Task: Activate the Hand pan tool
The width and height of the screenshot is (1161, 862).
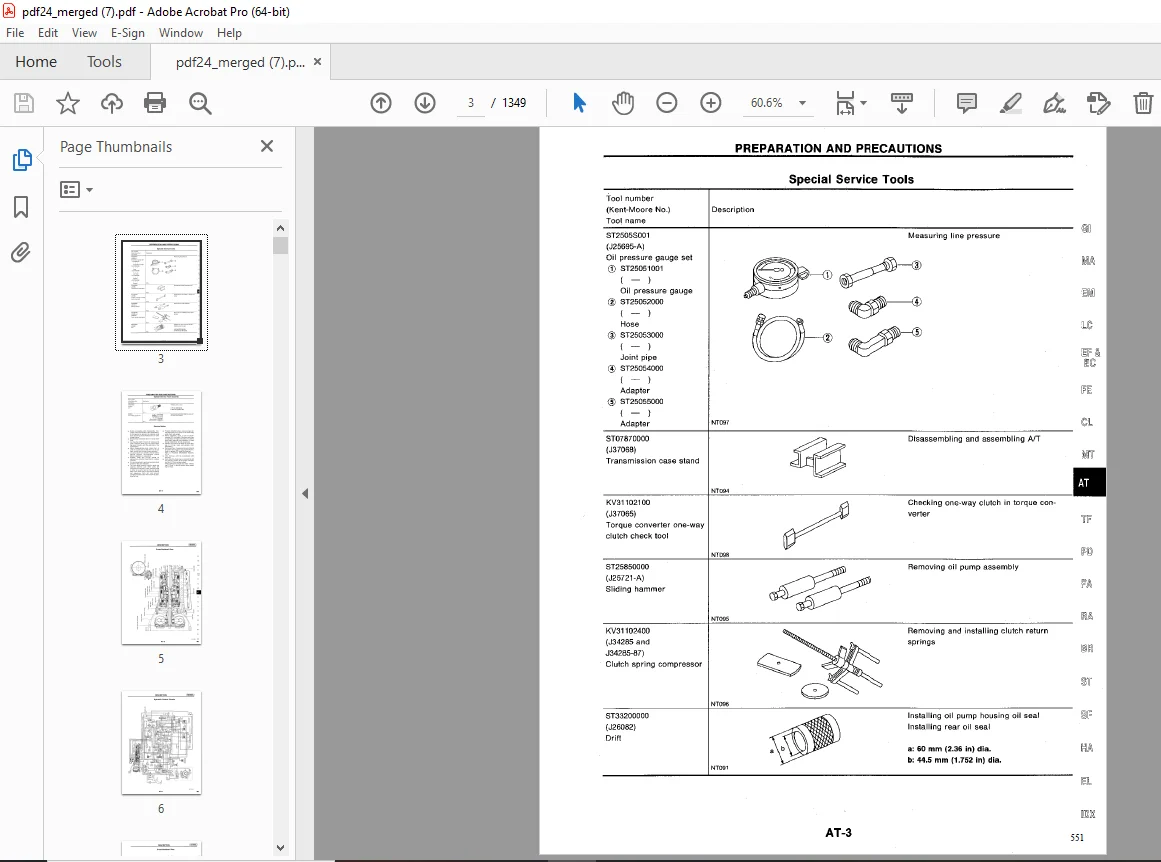Action: click(x=623, y=103)
